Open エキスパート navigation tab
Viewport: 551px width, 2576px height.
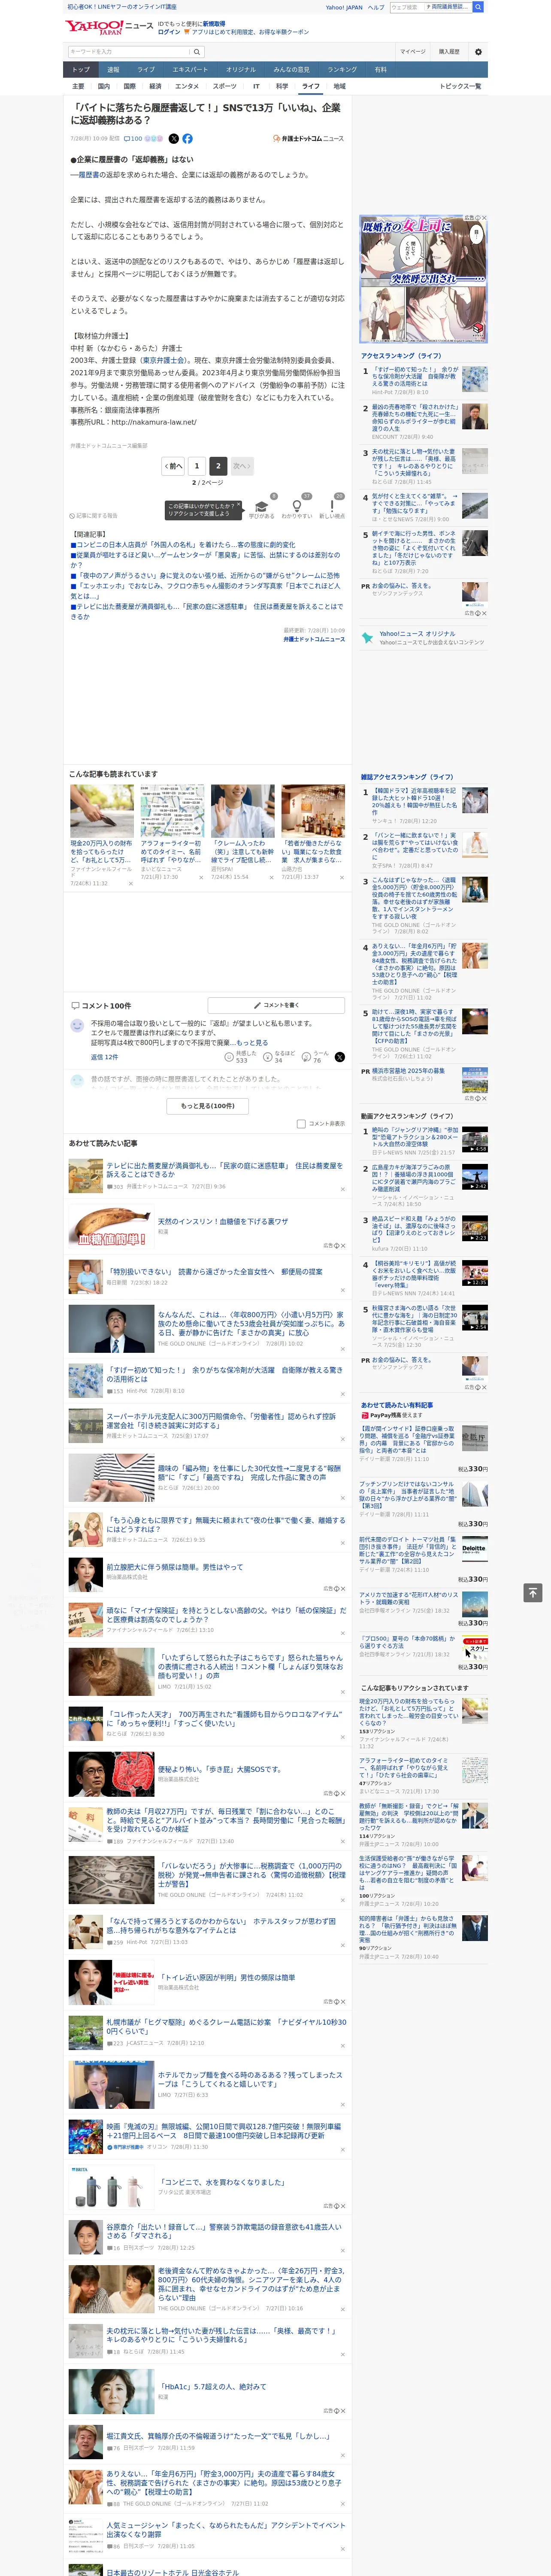[x=190, y=69]
